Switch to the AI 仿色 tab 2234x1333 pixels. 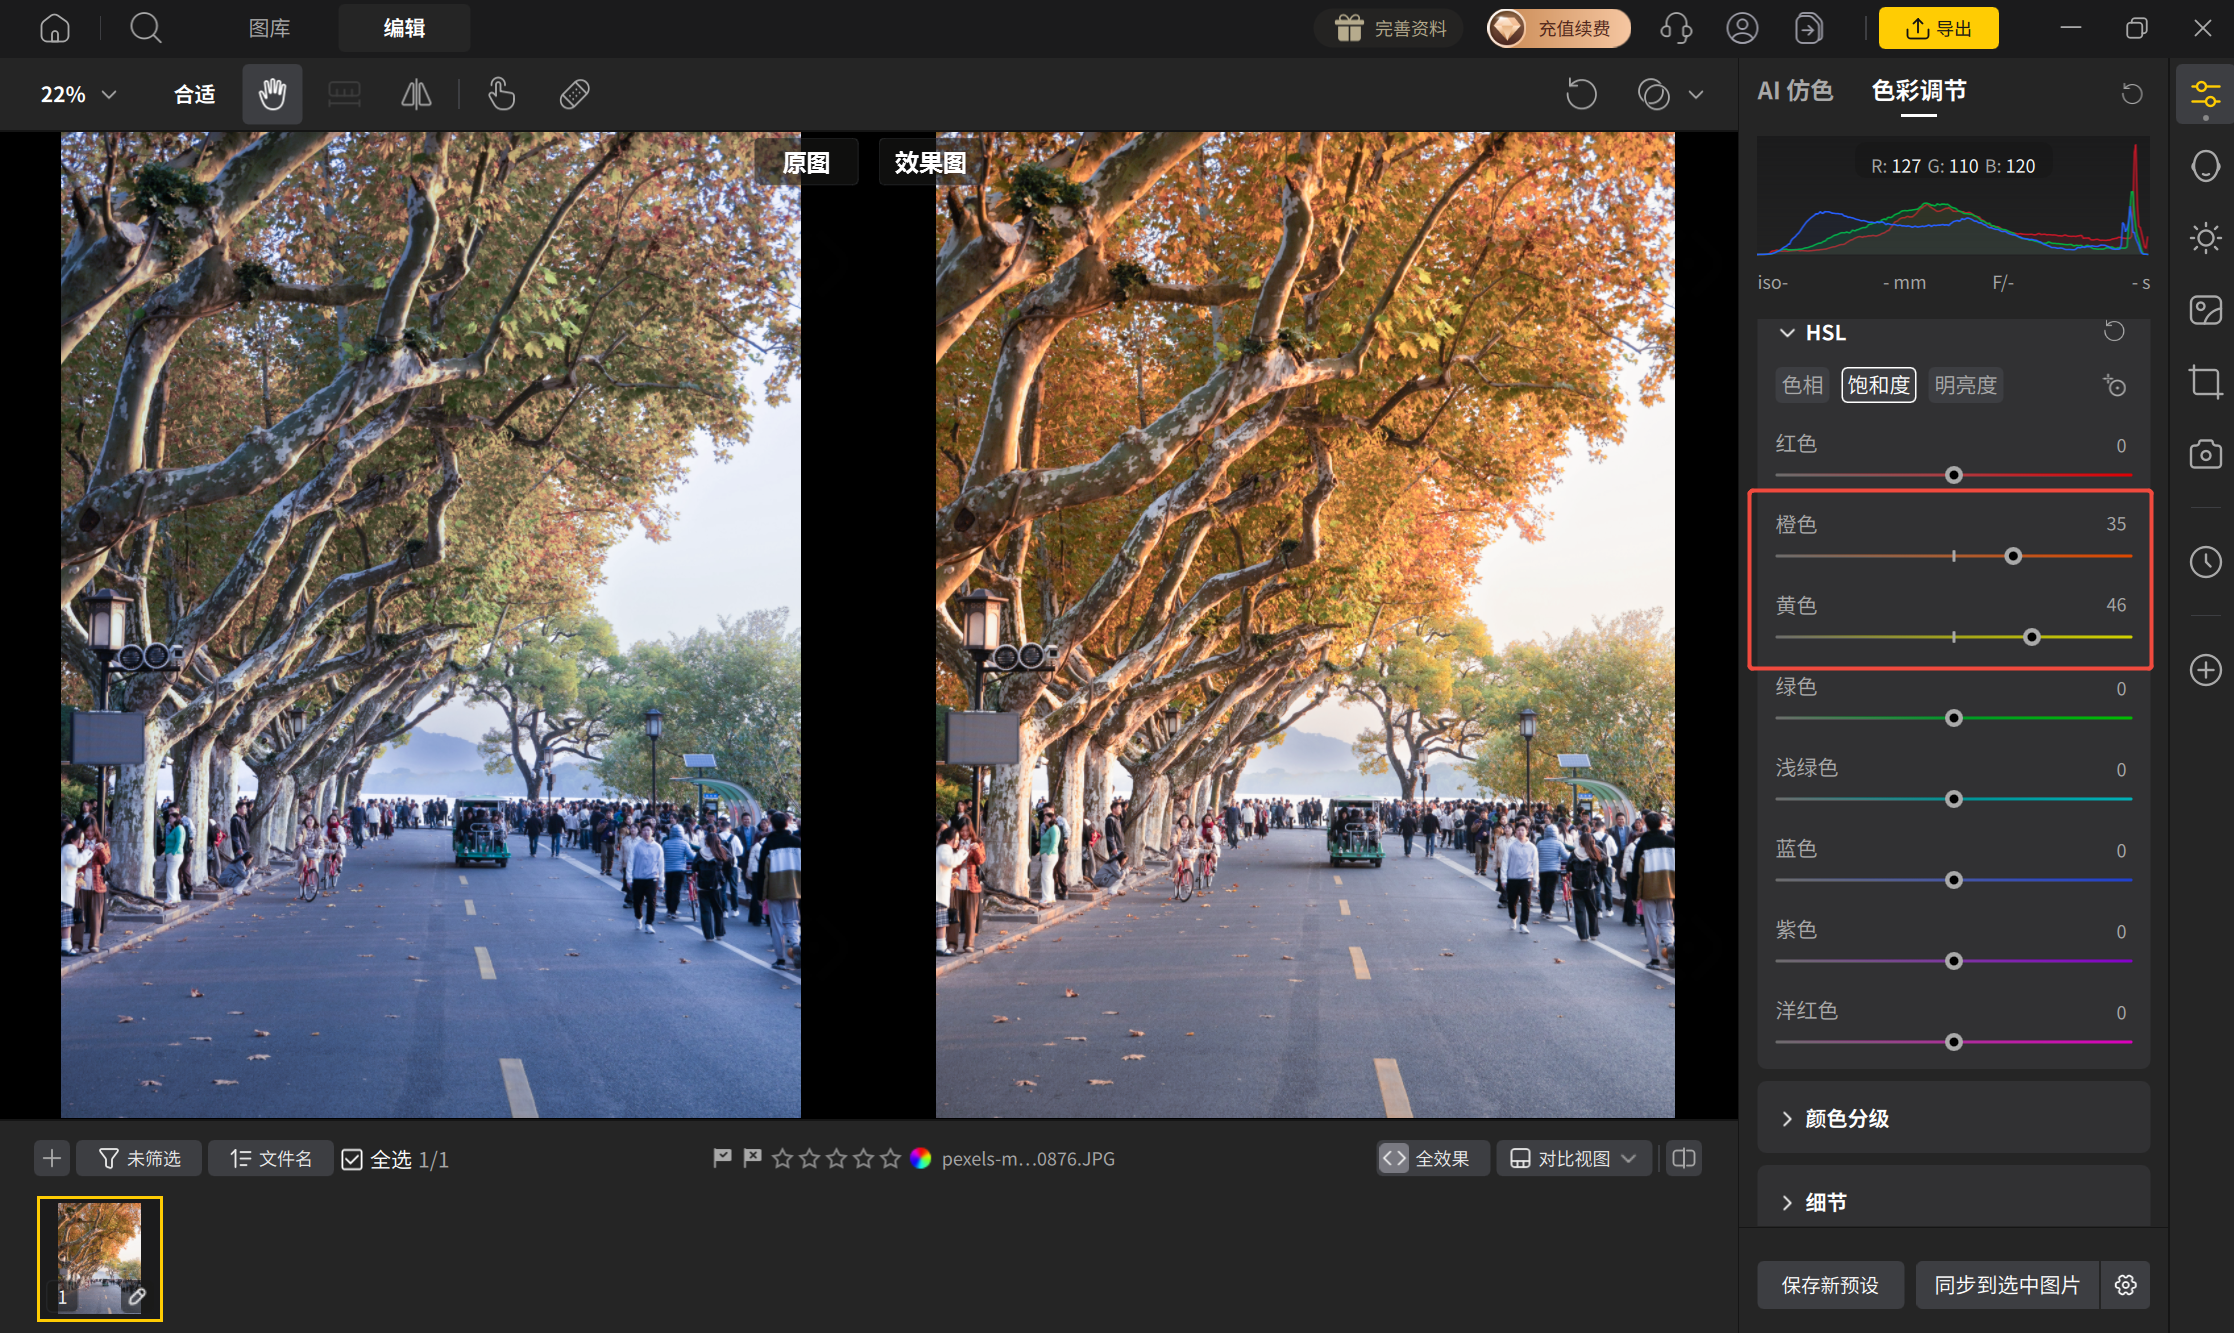pos(1795,91)
